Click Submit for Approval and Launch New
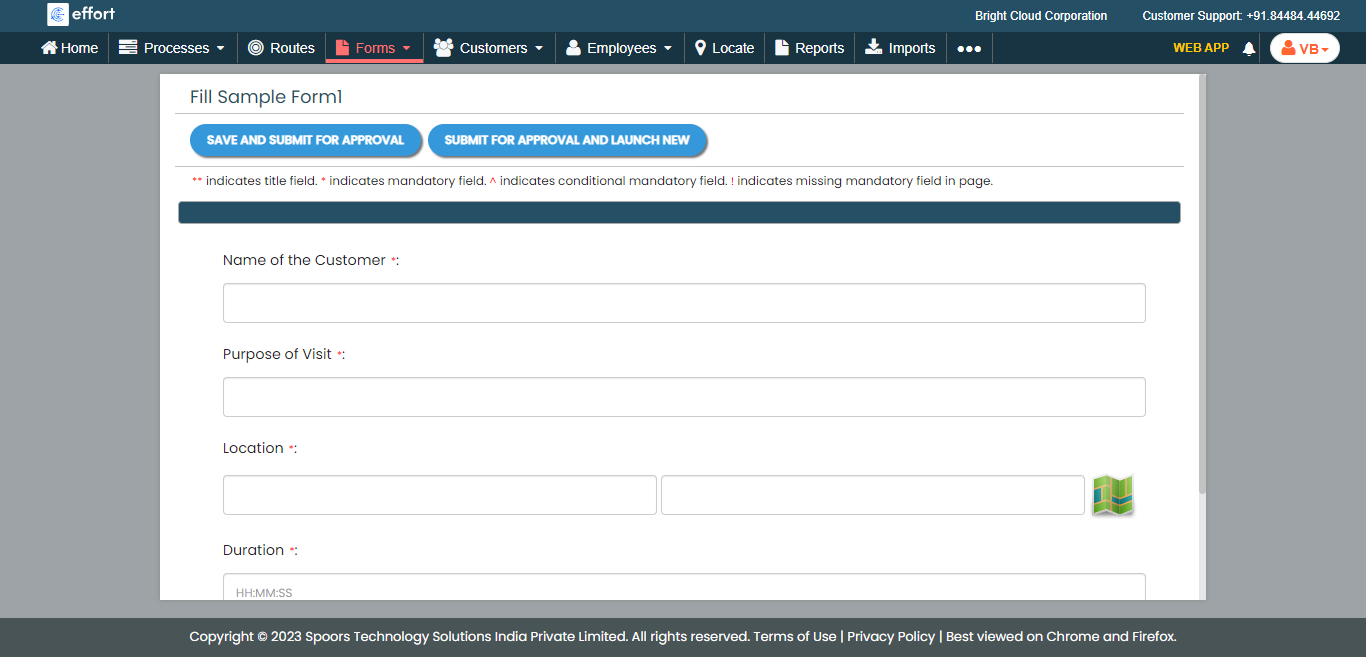Image resolution: width=1366 pixels, height=657 pixels. coord(567,140)
